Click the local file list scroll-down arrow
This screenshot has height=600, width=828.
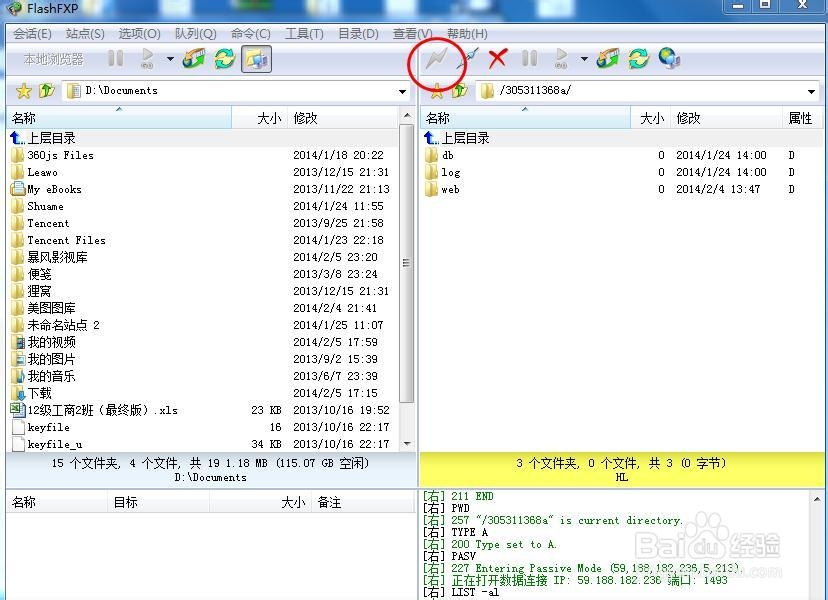click(x=407, y=444)
